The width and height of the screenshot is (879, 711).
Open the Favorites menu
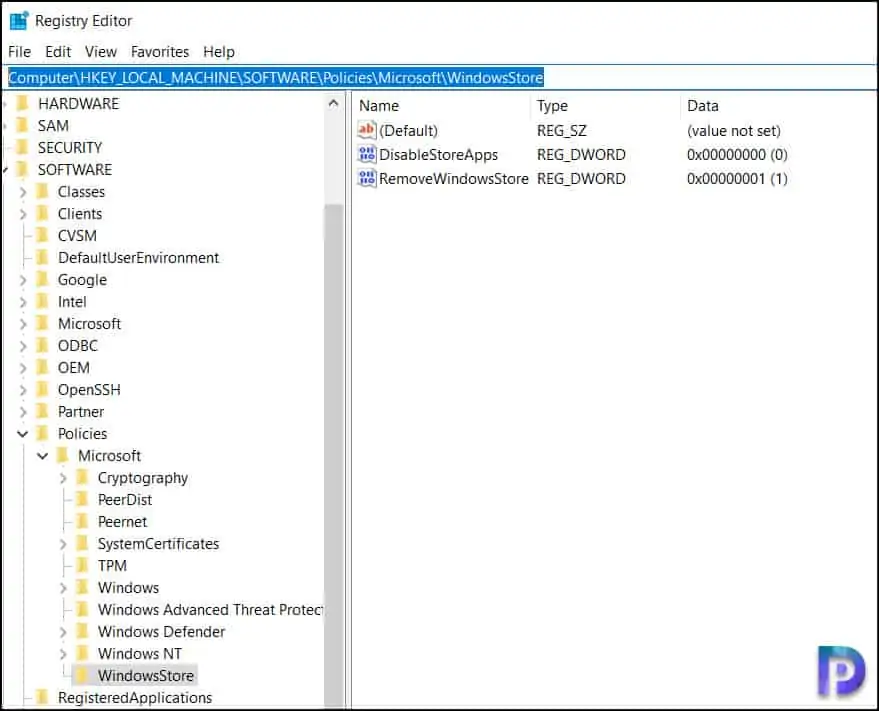tap(160, 52)
